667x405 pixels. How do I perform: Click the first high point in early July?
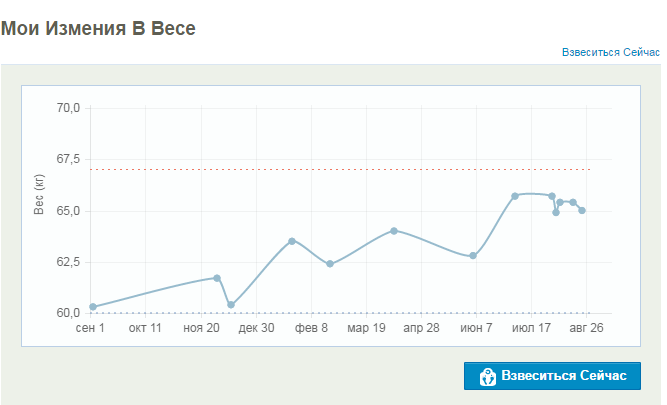click(x=515, y=196)
